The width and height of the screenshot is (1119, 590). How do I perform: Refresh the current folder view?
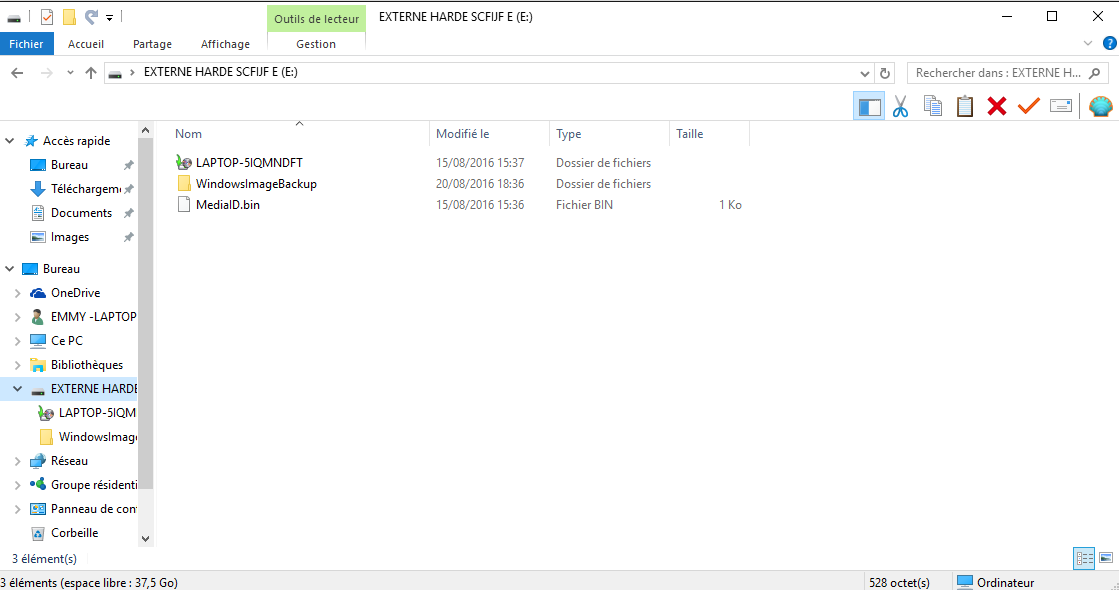tap(885, 73)
